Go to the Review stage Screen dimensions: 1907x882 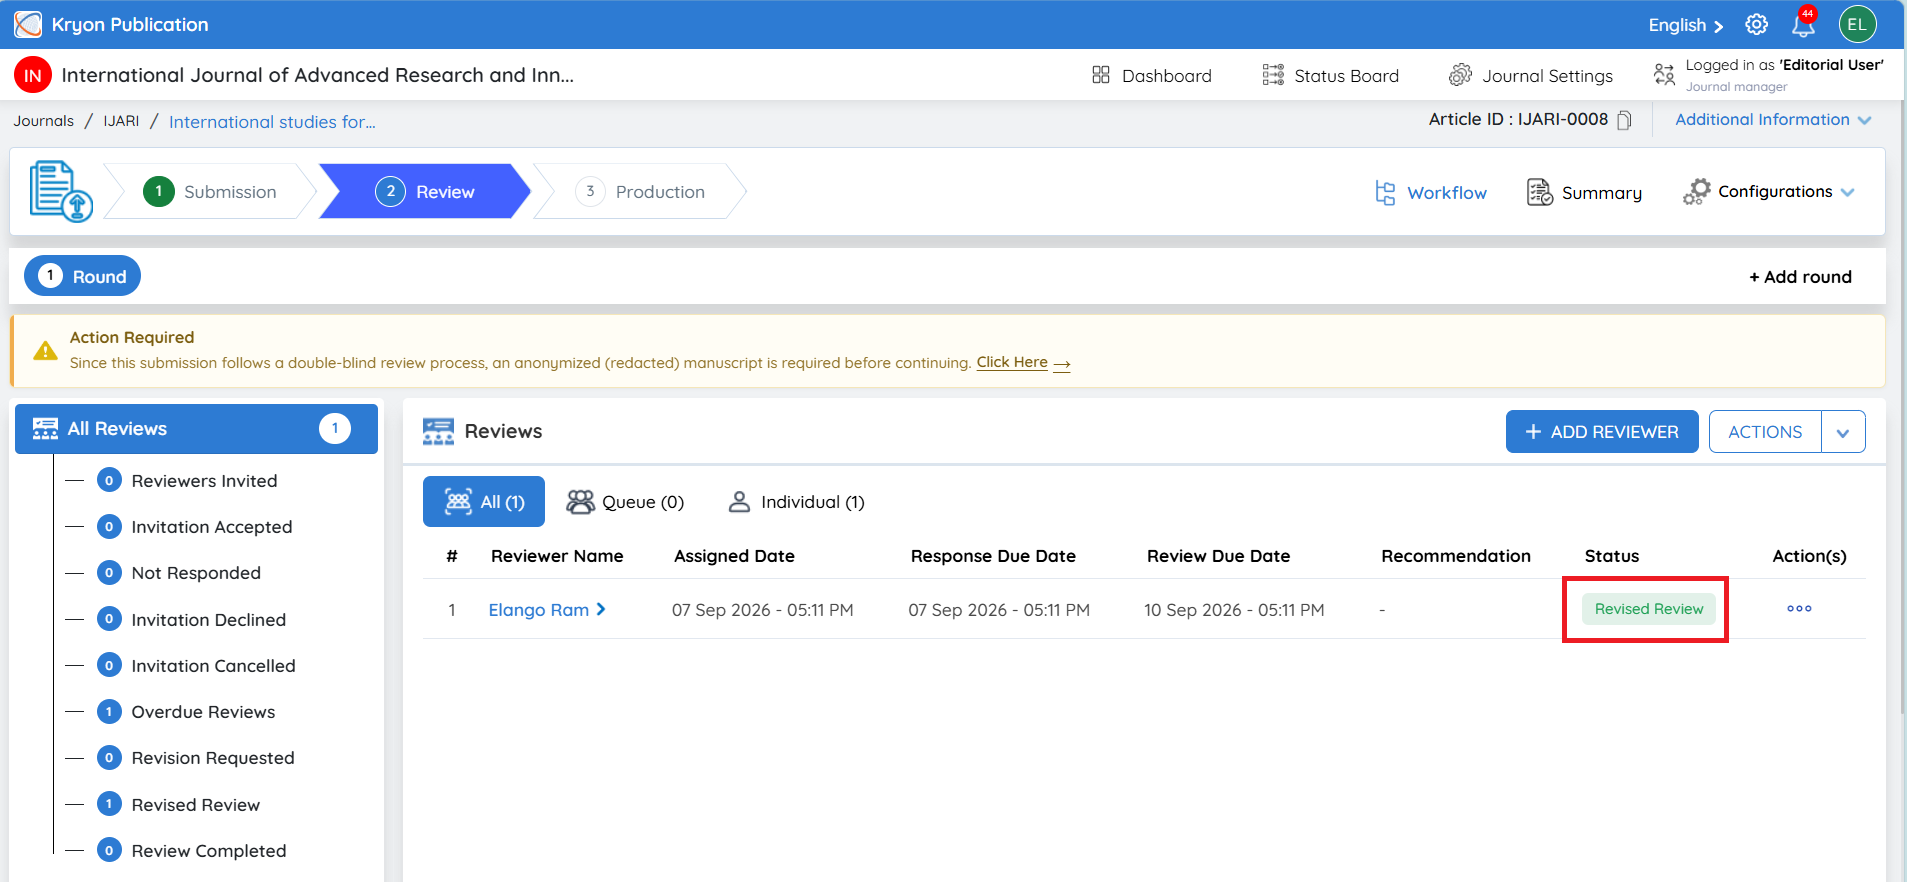[x=425, y=191]
